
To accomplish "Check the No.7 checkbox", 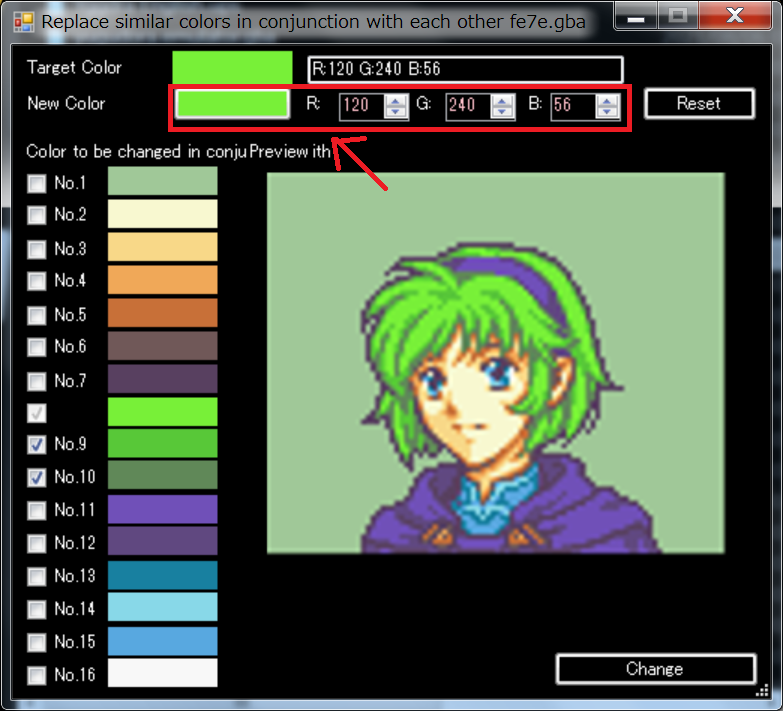I will [x=36, y=381].
